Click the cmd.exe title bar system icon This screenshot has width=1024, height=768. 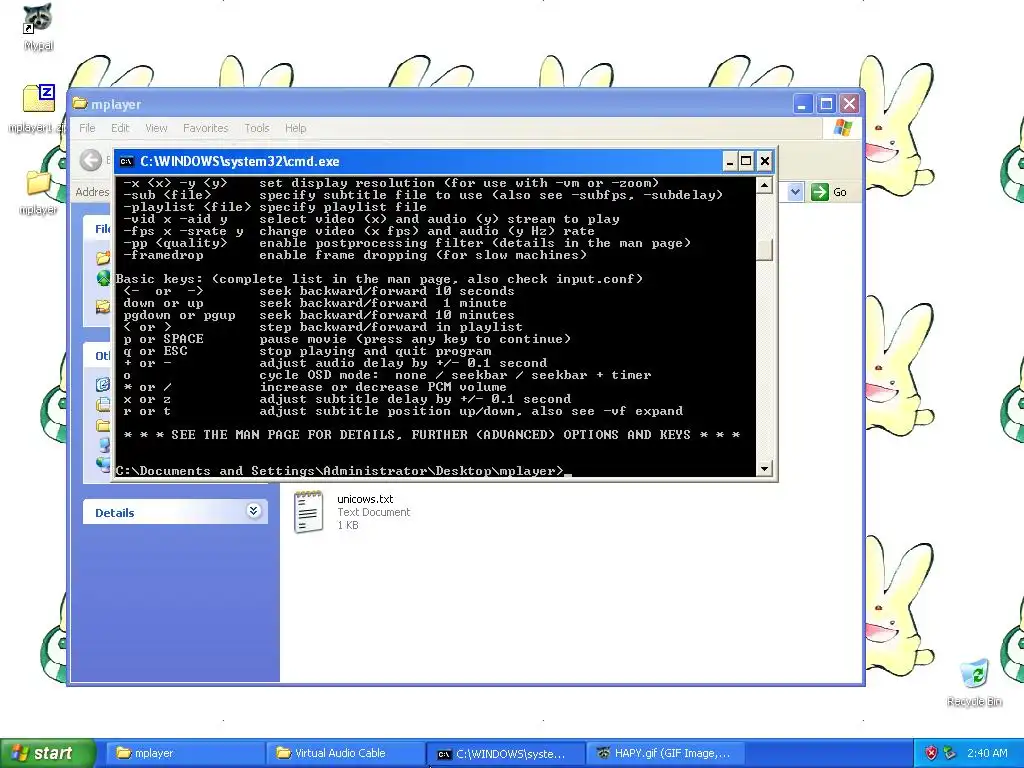click(127, 161)
